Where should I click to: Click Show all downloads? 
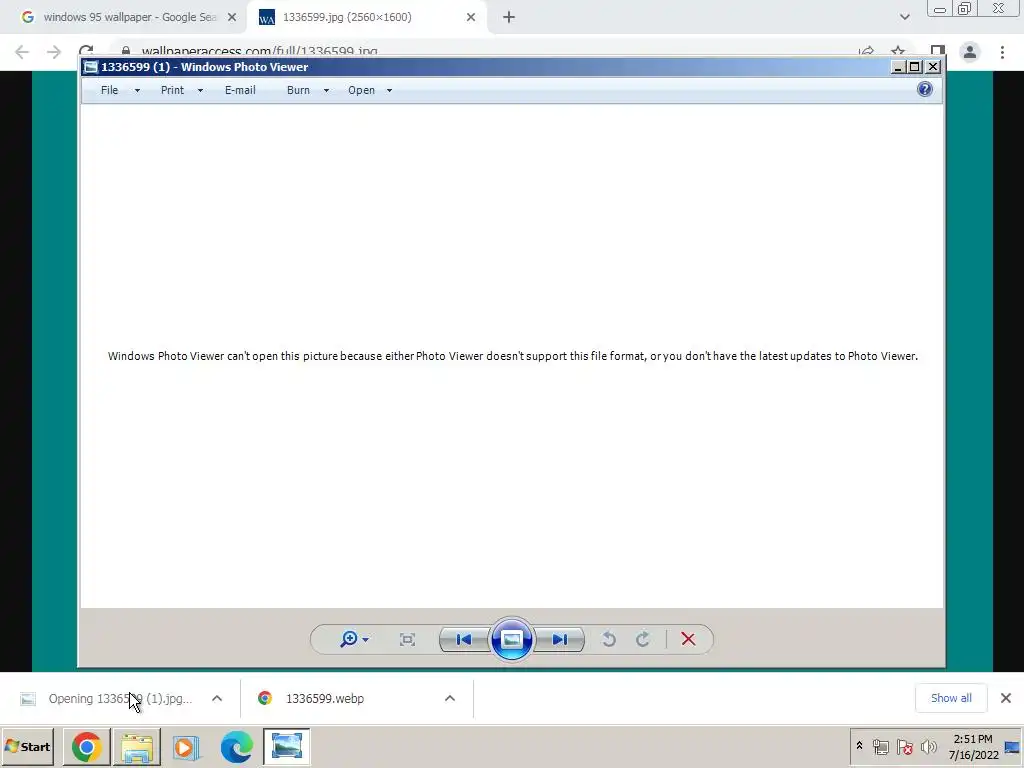pos(951,698)
